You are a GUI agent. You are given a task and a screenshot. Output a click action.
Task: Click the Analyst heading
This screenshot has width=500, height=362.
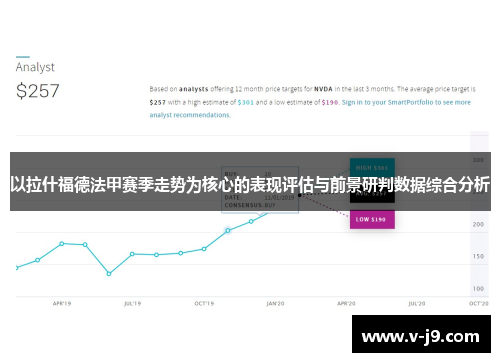pyautogui.click(x=35, y=67)
